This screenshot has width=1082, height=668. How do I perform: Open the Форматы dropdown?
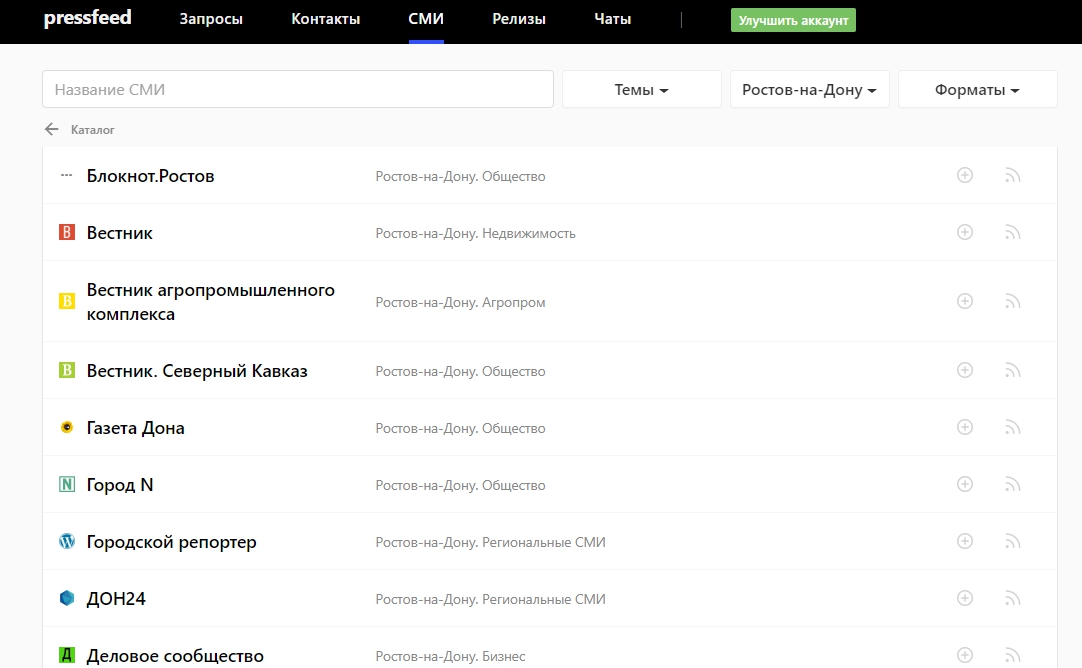click(977, 90)
